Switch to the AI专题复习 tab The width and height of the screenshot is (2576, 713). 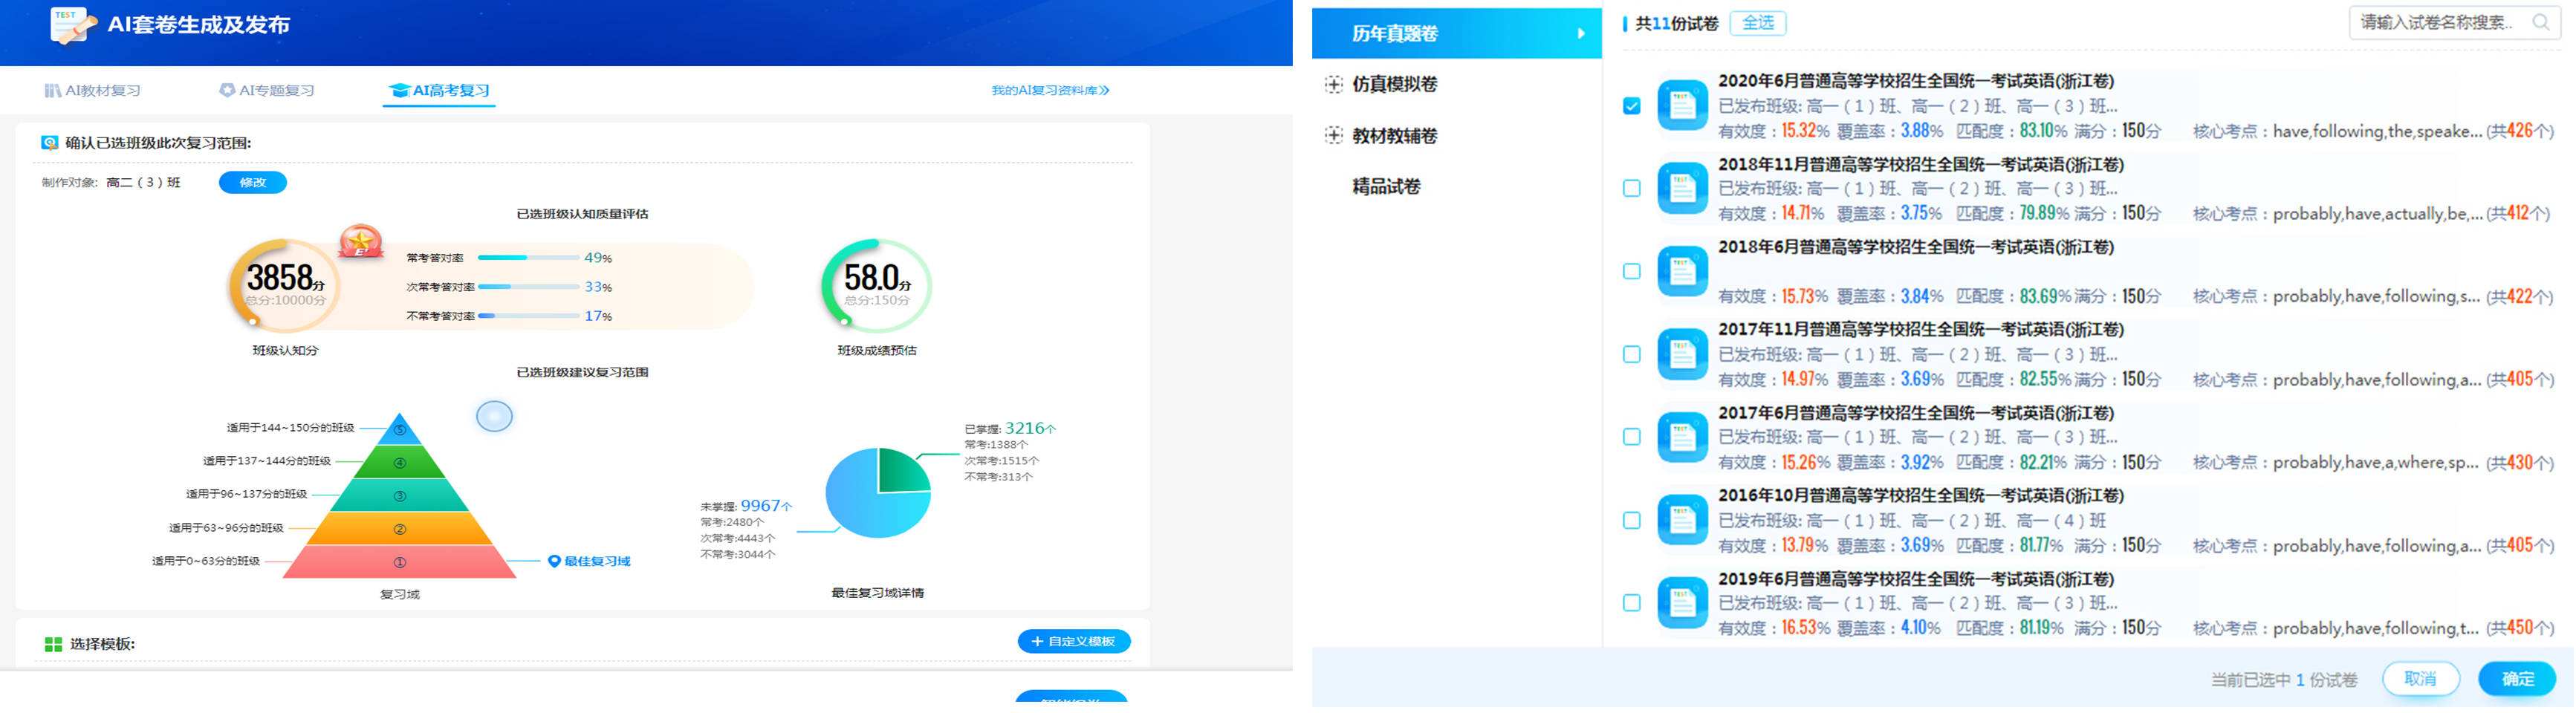click(267, 91)
